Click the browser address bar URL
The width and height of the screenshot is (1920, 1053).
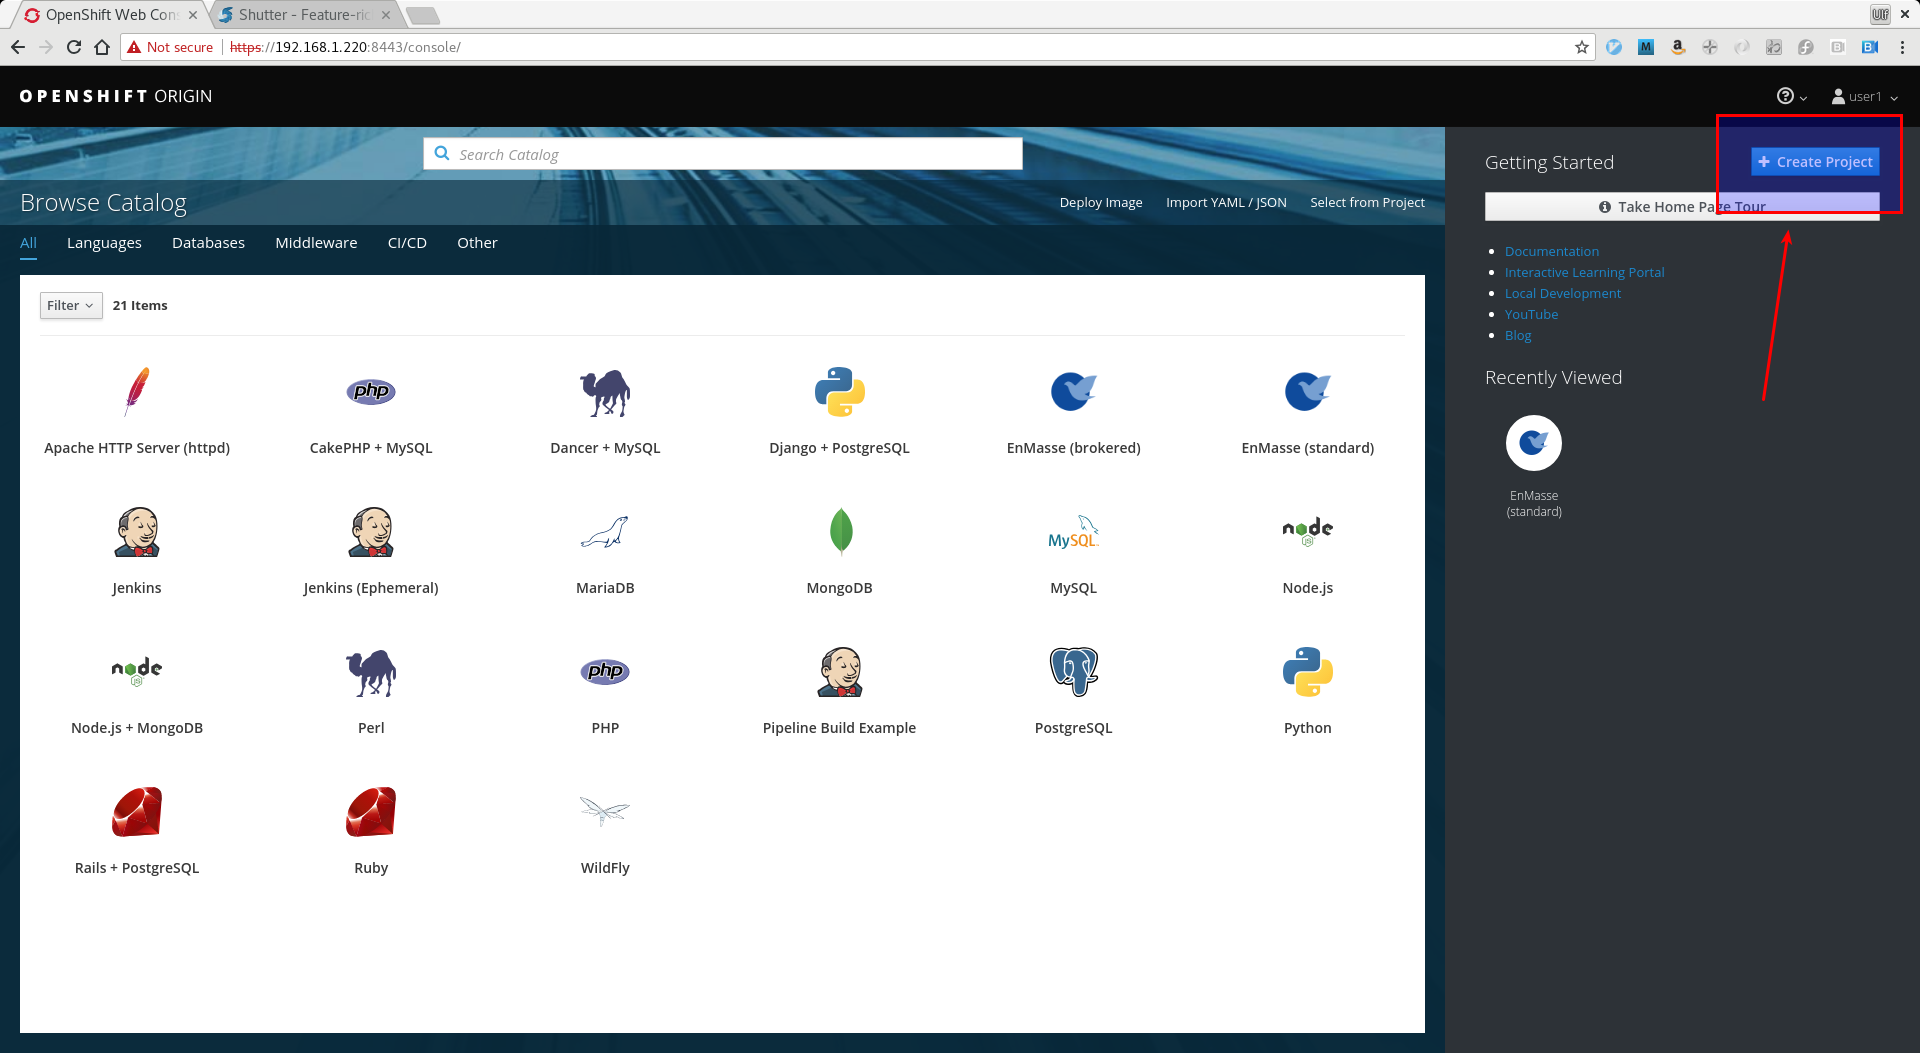point(345,47)
